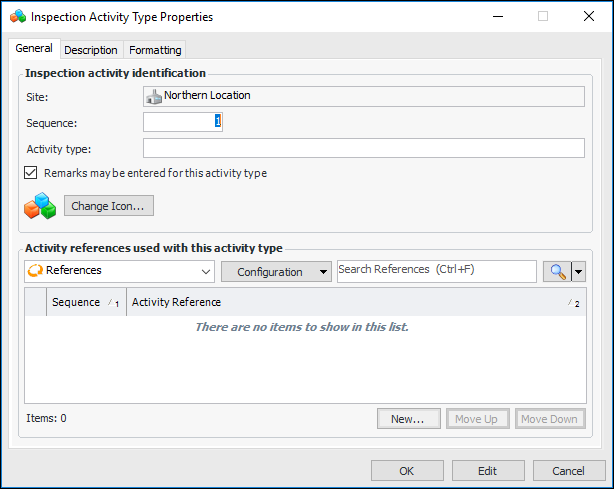
Task: Click the window title bar app icon
Action: 18,17
